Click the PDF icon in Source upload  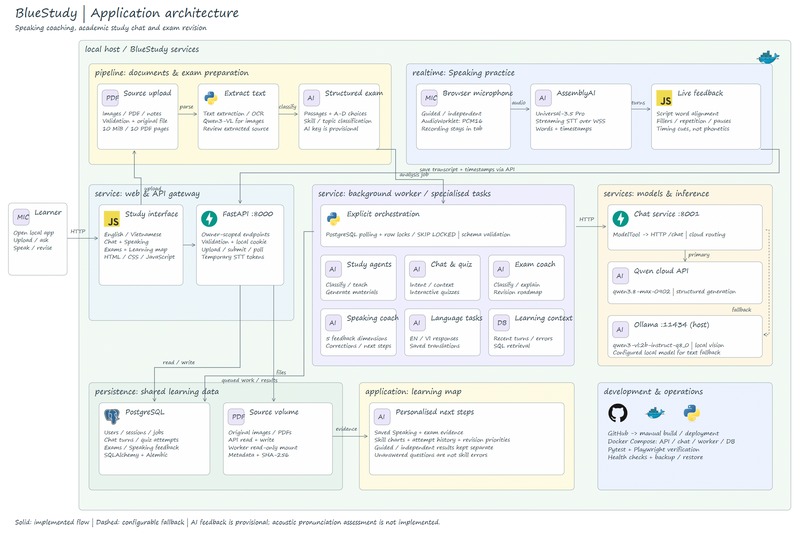(111, 98)
